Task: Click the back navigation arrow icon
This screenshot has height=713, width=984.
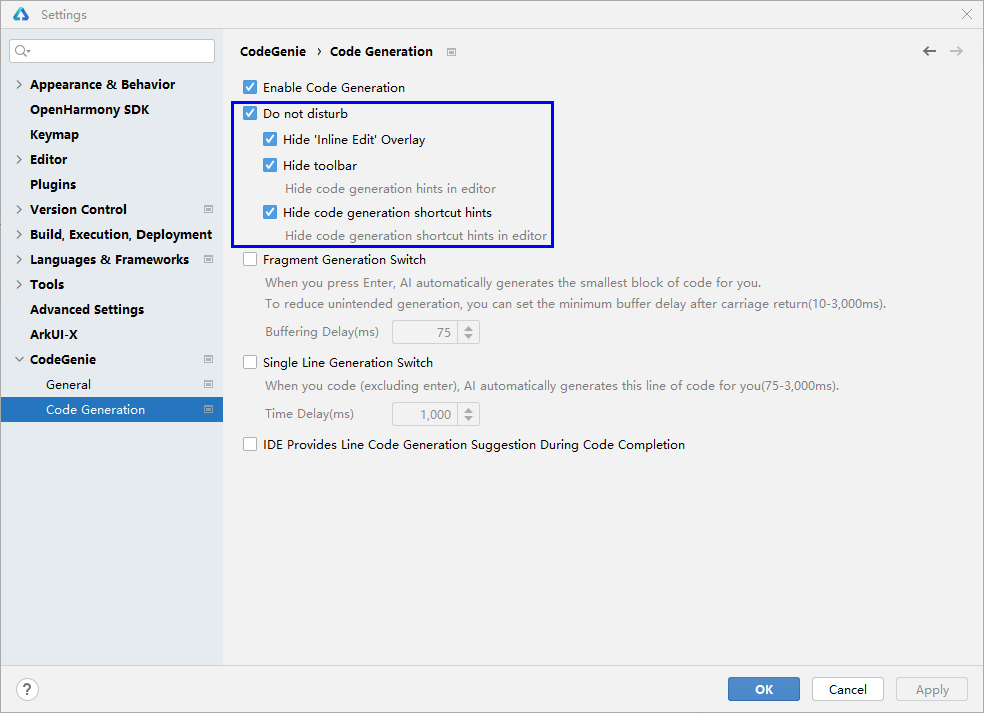Action: tap(929, 51)
